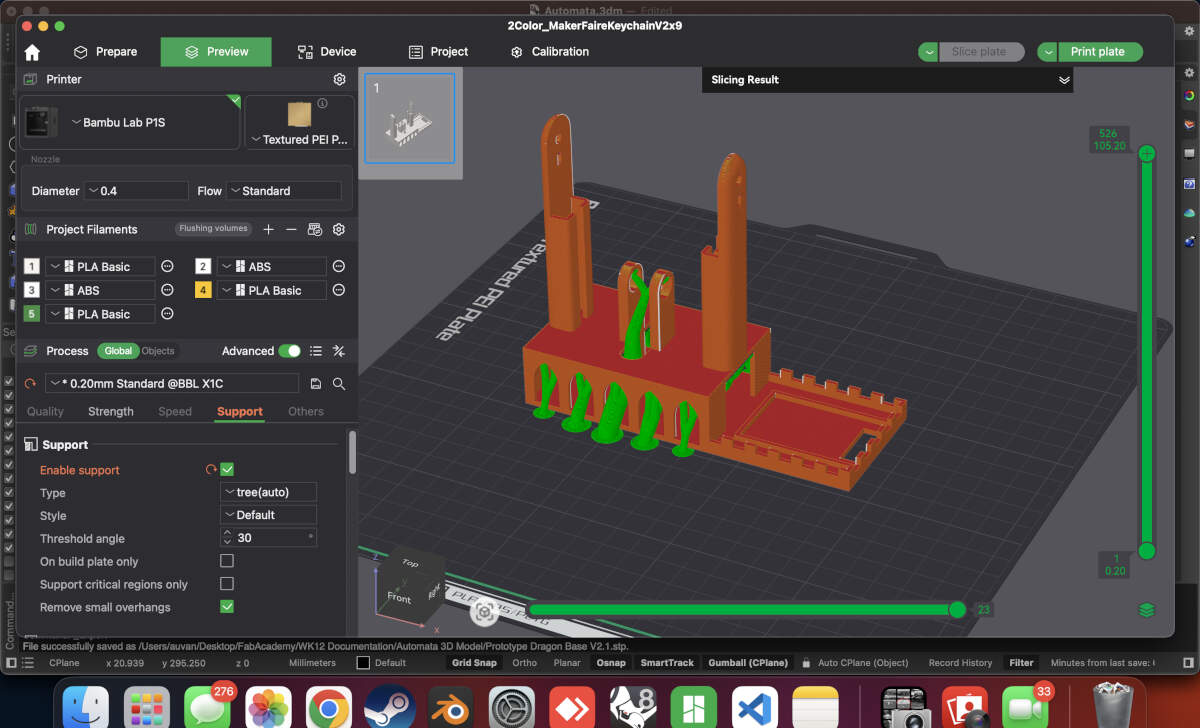Open the Others settings tab
Image resolution: width=1200 pixels, height=728 pixels.
(x=306, y=411)
